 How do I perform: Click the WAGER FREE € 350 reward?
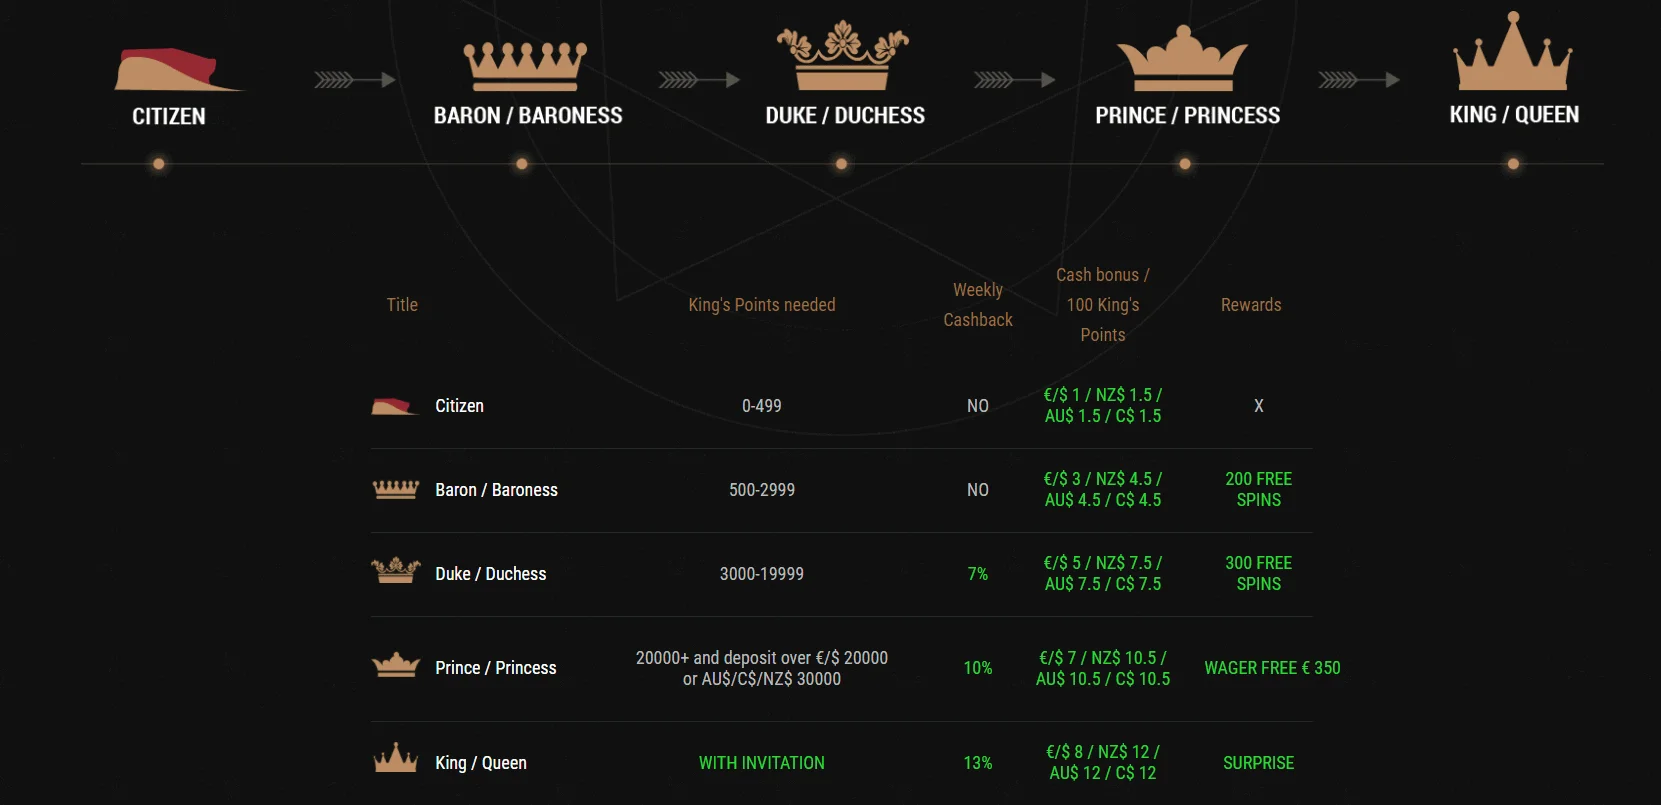[1272, 668]
